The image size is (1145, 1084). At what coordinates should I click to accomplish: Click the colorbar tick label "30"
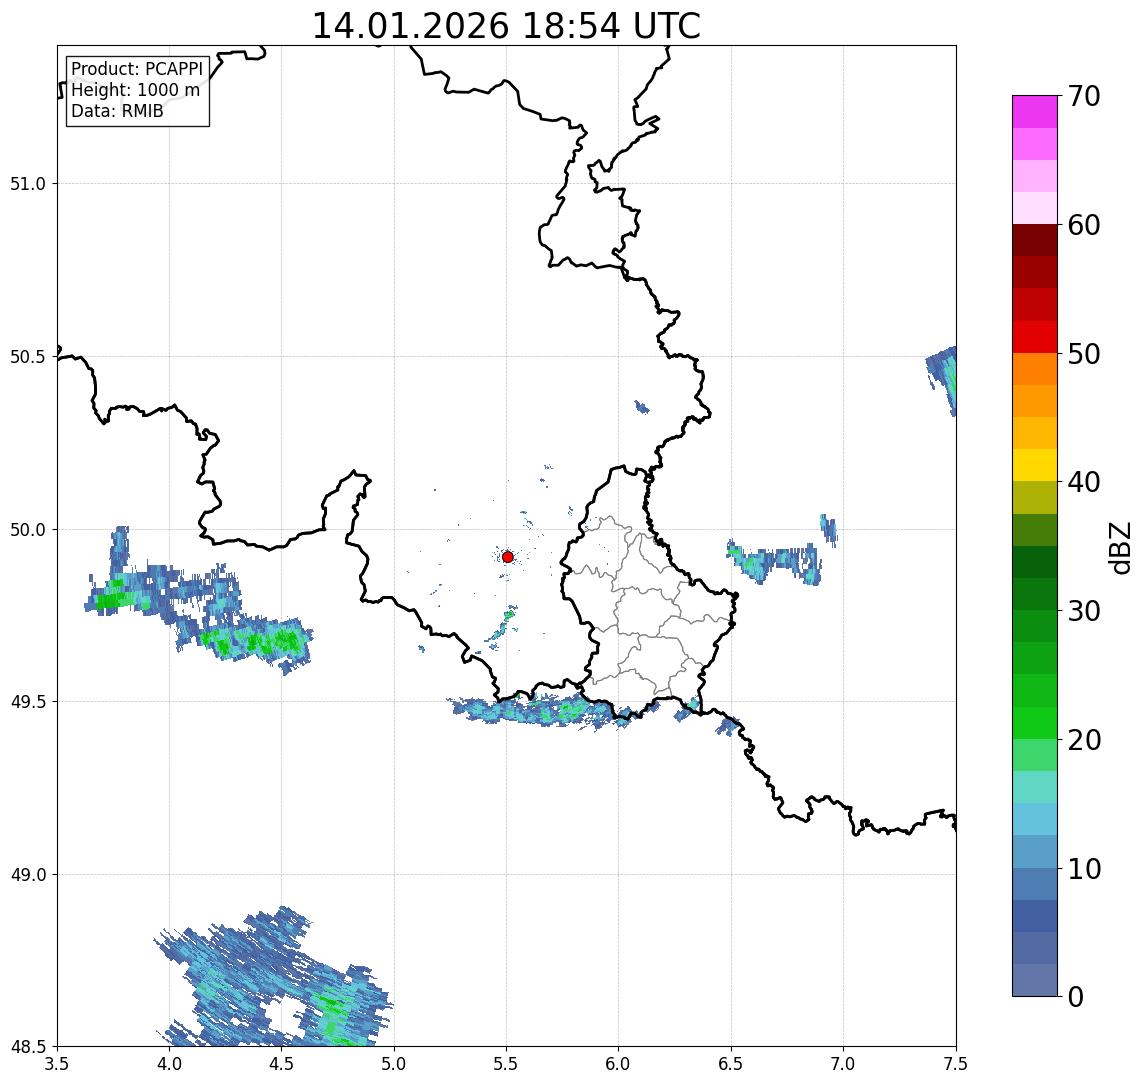coord(1084,611)
